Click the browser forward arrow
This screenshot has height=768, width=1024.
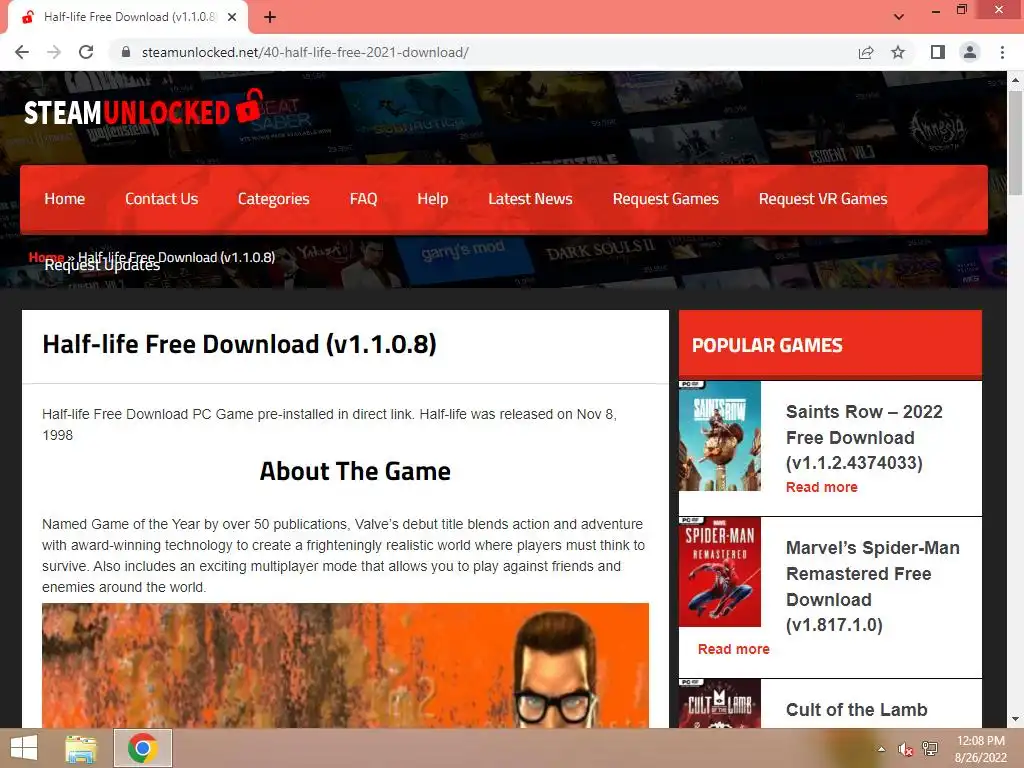[54, 52]
